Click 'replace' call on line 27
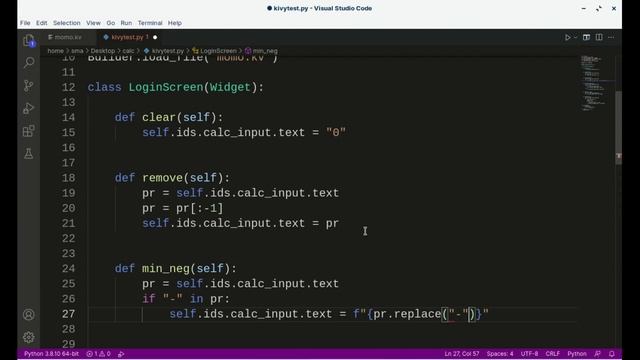 [x=418, y=314]
